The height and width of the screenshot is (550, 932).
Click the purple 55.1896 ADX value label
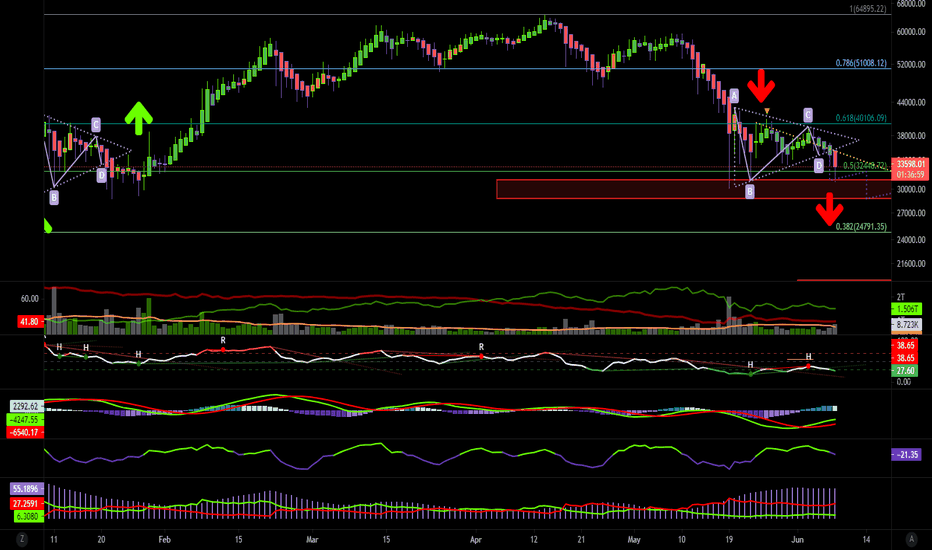[x=27, y=489]
